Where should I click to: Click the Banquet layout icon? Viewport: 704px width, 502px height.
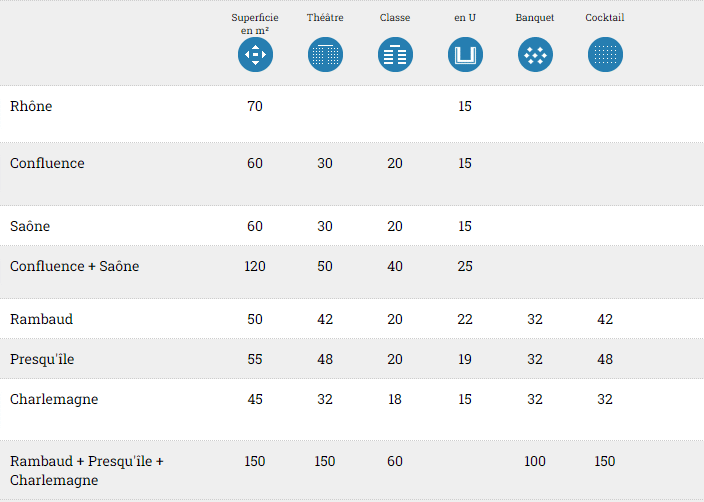[535, 54]
